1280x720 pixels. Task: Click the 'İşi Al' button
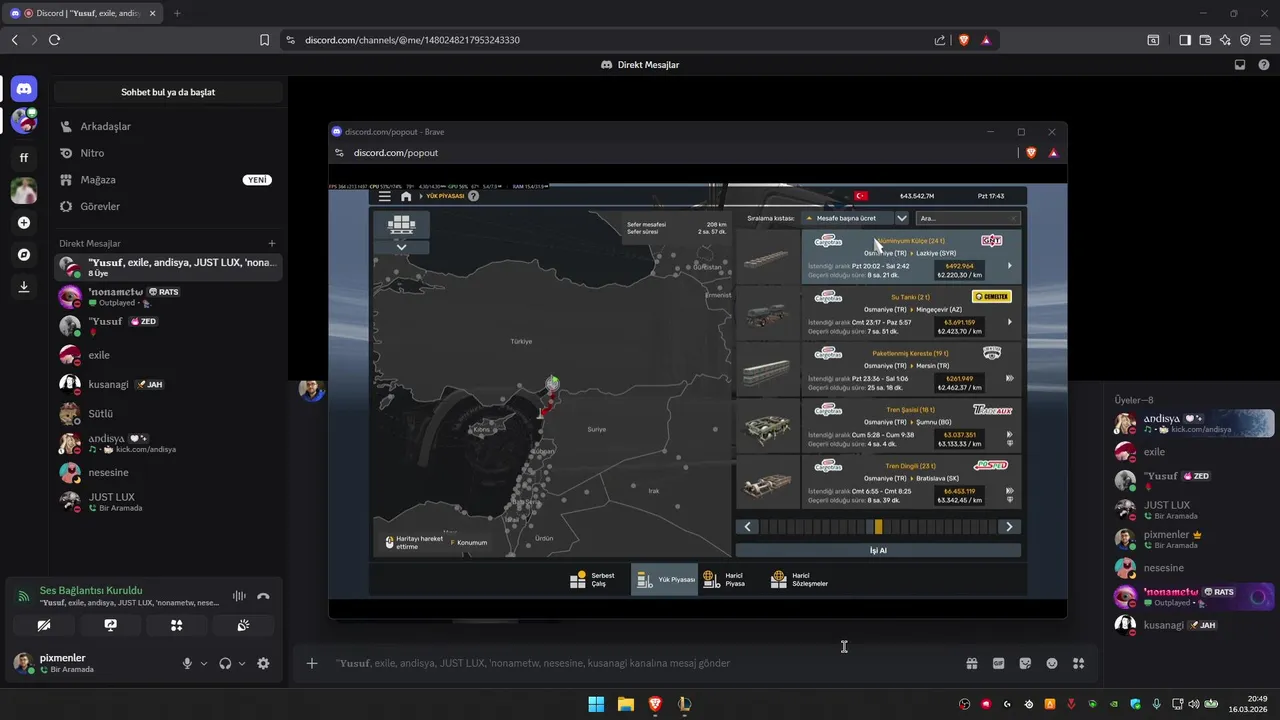pyautogui.click(x=878, y=550)
